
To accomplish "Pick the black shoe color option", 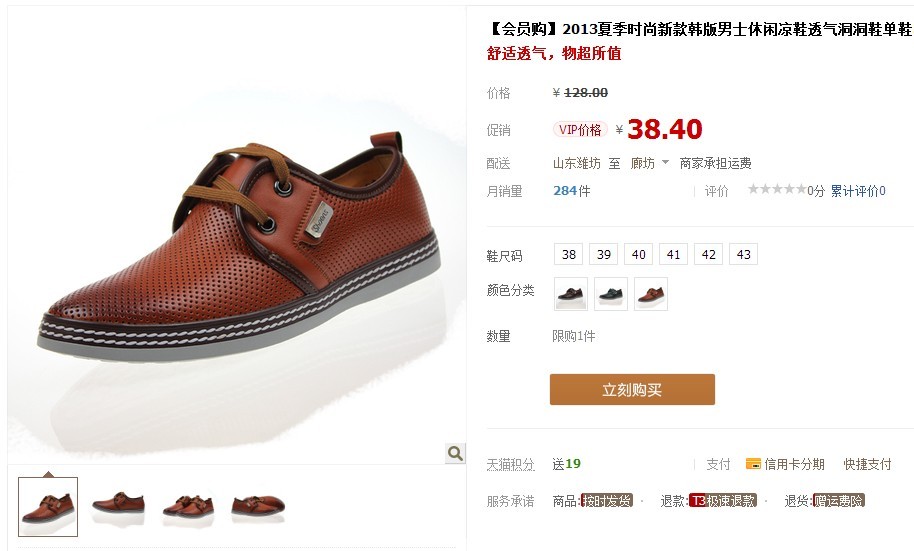I will (571, 294).
